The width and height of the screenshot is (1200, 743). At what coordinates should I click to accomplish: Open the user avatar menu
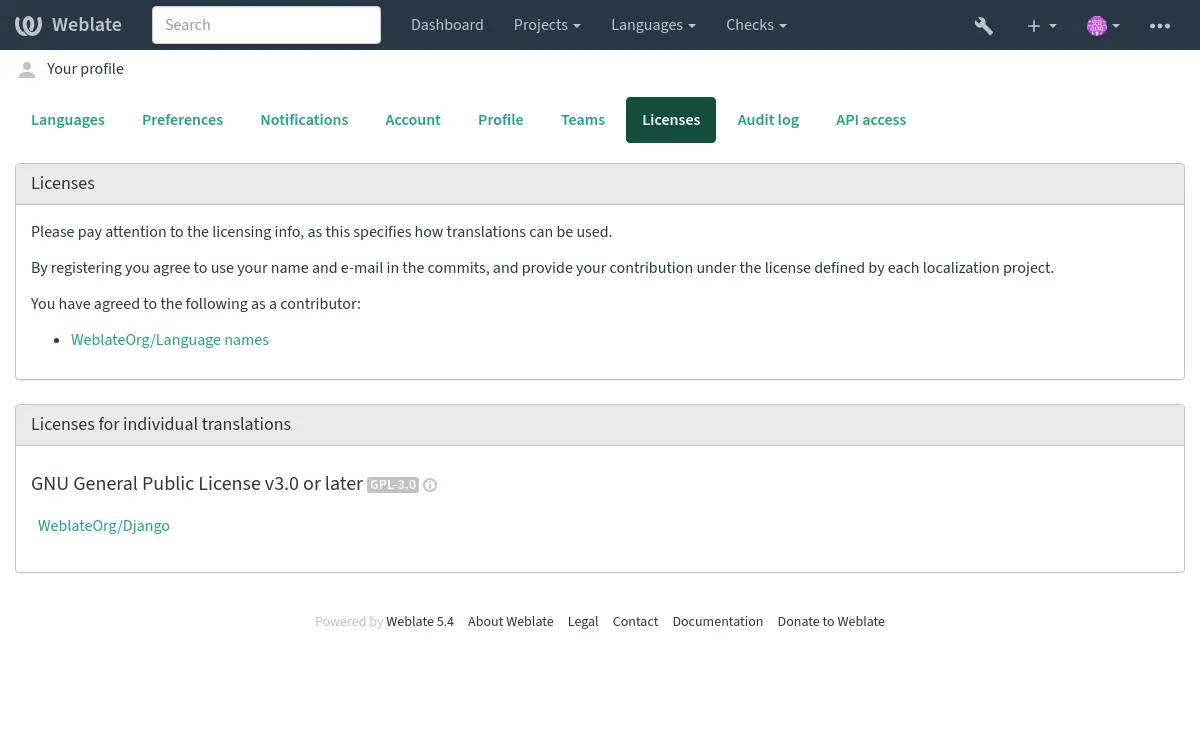1103,25
